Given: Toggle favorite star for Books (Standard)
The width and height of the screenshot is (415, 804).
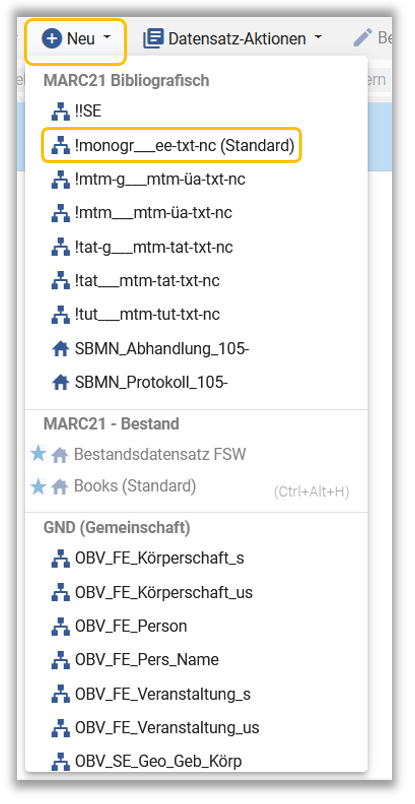Looking at the screenshot, I should pyautogui.click(x=38, y=486).
